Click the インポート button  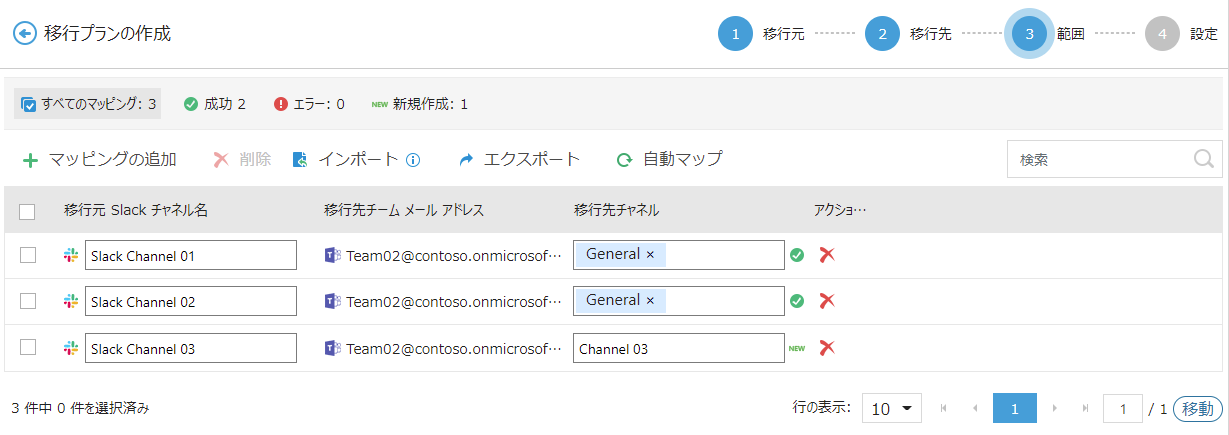tap(345, 159)
